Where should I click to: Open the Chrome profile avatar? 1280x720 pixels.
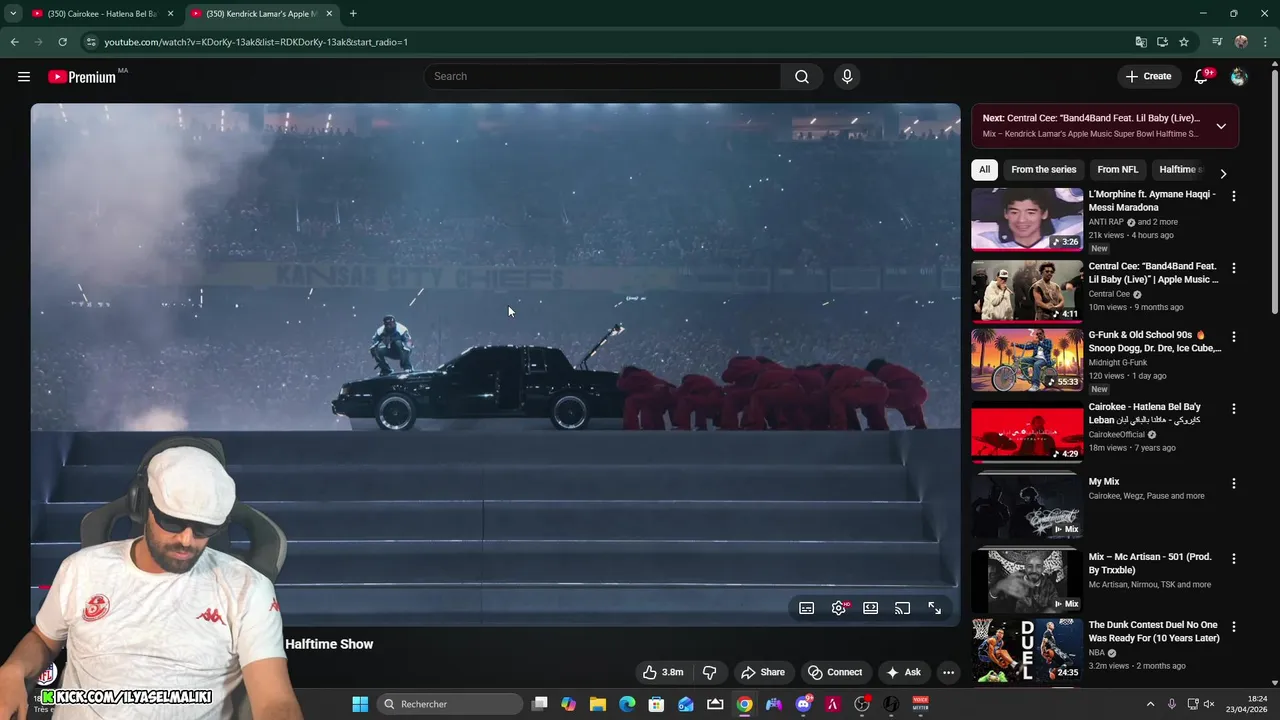click(1241, 42)
